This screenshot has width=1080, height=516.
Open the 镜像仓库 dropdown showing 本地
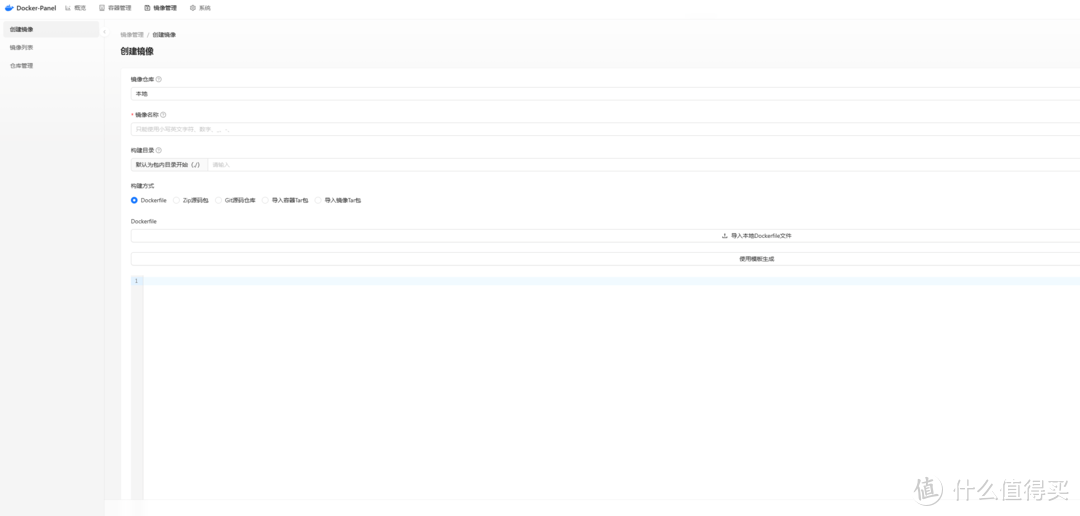pos(600,94)
